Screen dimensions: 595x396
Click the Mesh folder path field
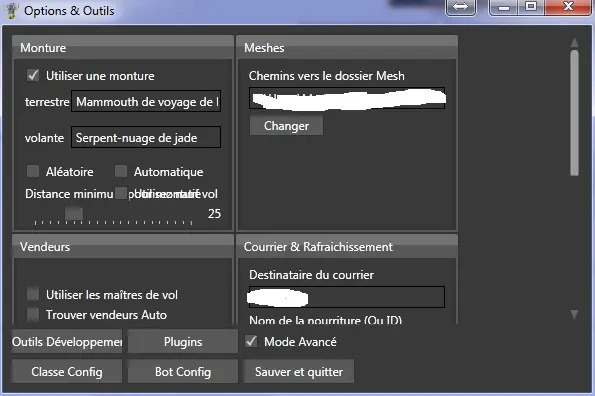(347, 98)
